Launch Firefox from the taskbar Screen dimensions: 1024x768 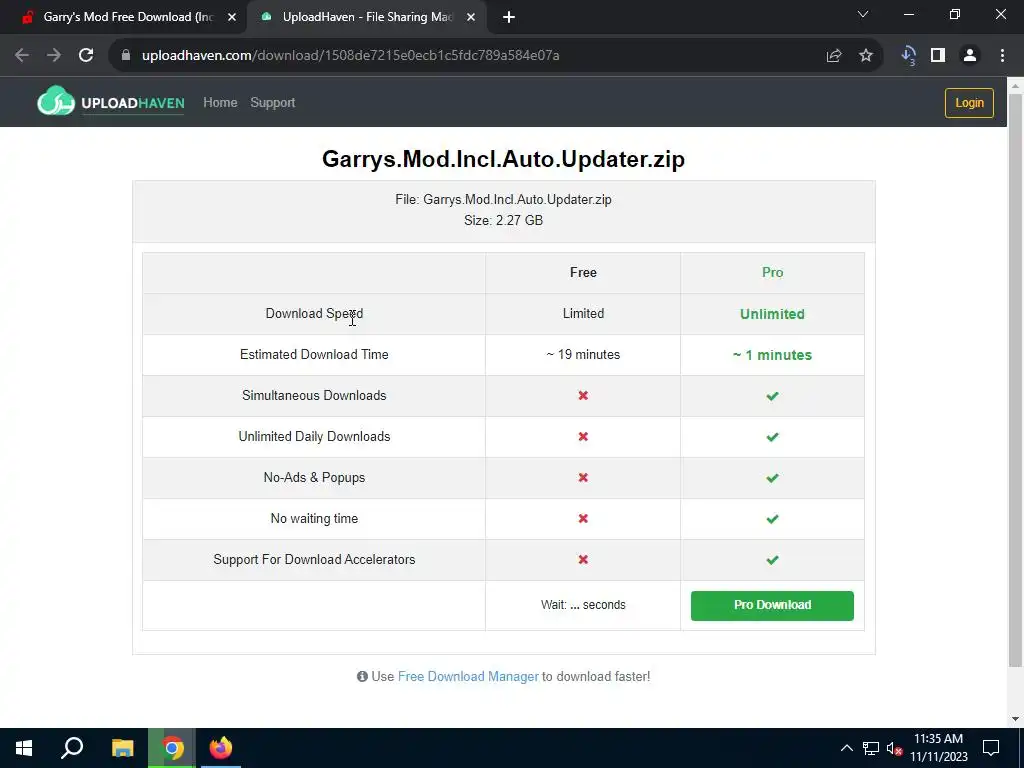(x=221, y=748)
